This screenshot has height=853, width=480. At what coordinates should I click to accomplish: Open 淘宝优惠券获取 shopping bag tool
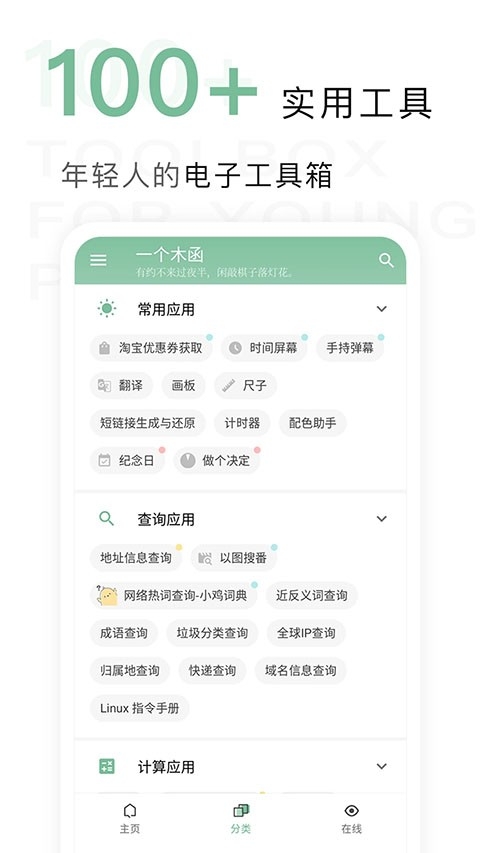[x=151, y=348]
